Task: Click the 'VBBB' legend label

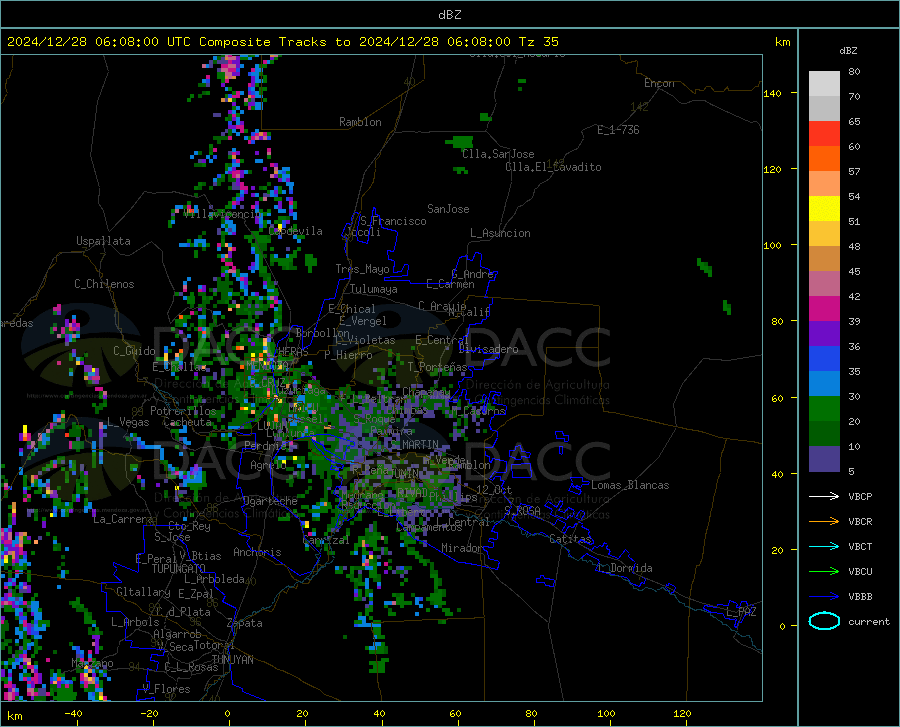Action: tap(860, 597)
